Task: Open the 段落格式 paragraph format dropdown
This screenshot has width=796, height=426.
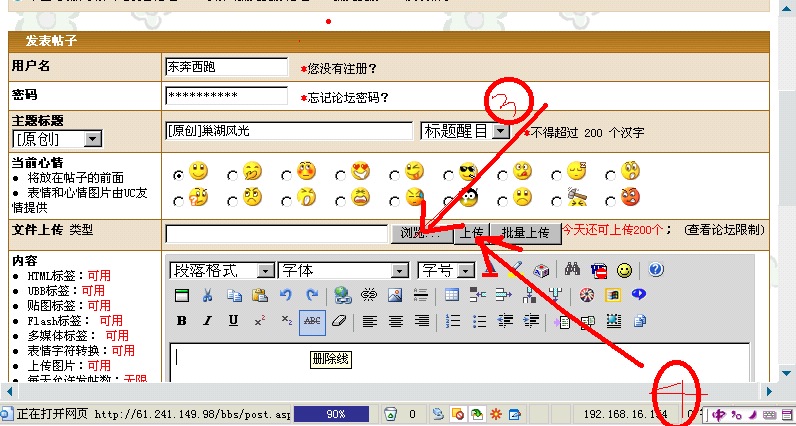Action: (x=264, y=270)
